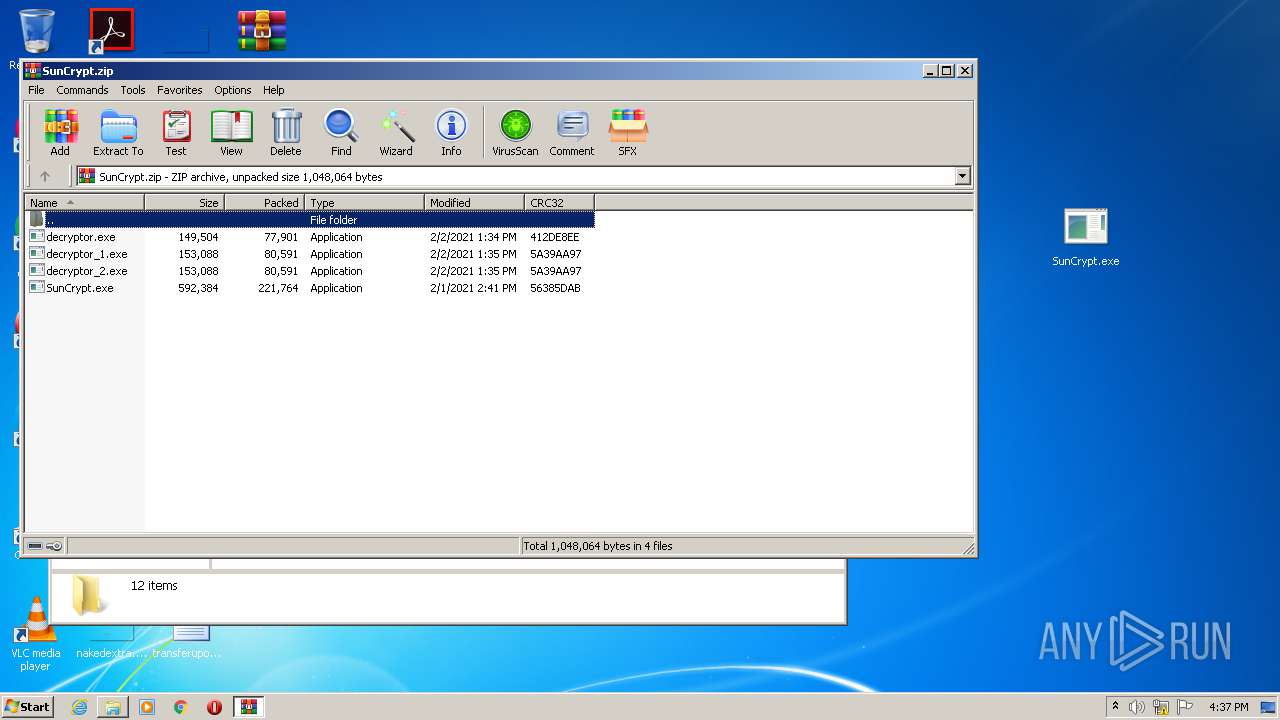Click modified date 2/1/2021 2:41 PM

[x=473, y=288]
